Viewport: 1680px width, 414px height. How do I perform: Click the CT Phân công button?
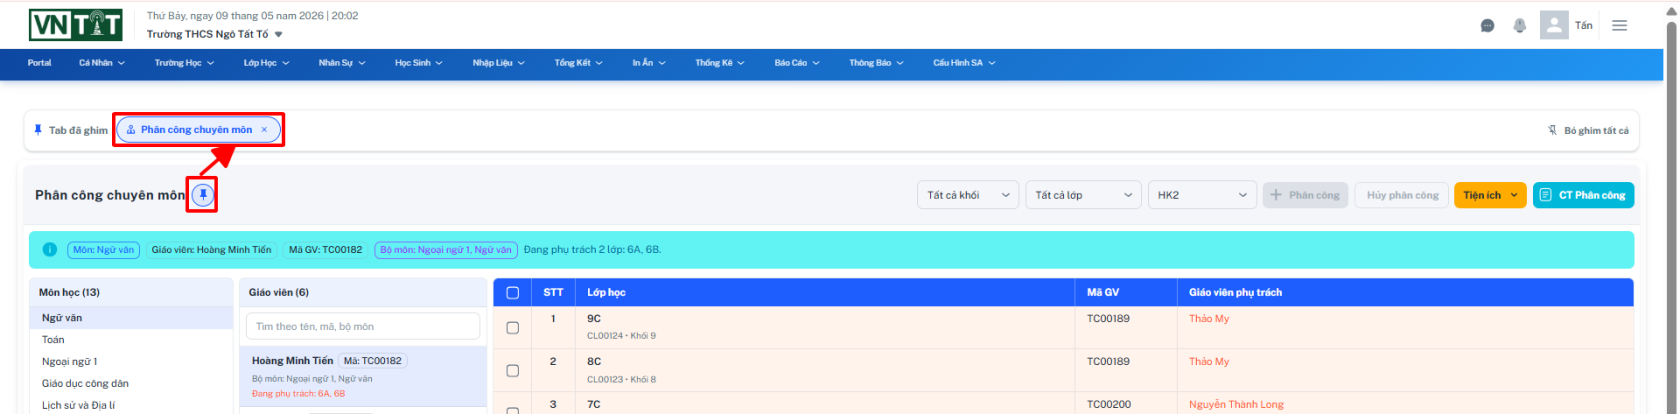click(1583, 195)
